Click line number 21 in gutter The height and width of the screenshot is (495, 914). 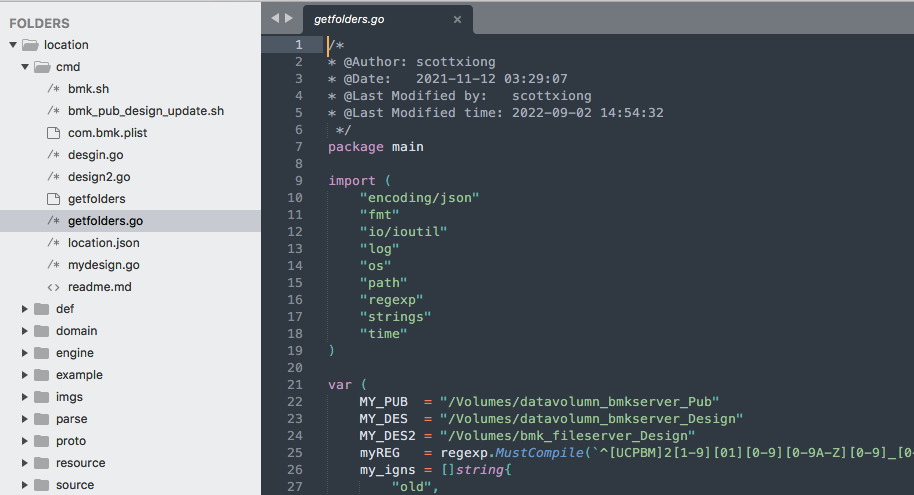[295, 385]
